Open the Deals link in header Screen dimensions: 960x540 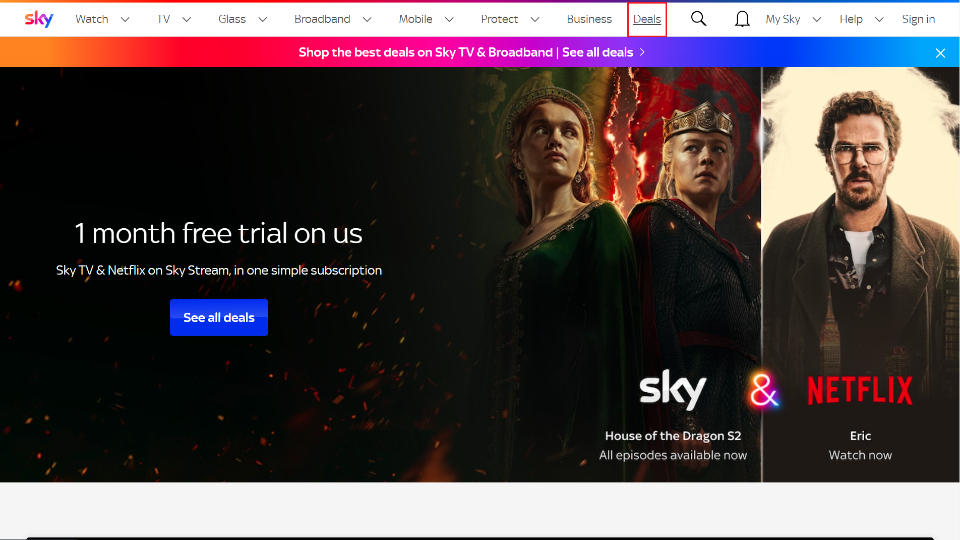tap(647, 19)
